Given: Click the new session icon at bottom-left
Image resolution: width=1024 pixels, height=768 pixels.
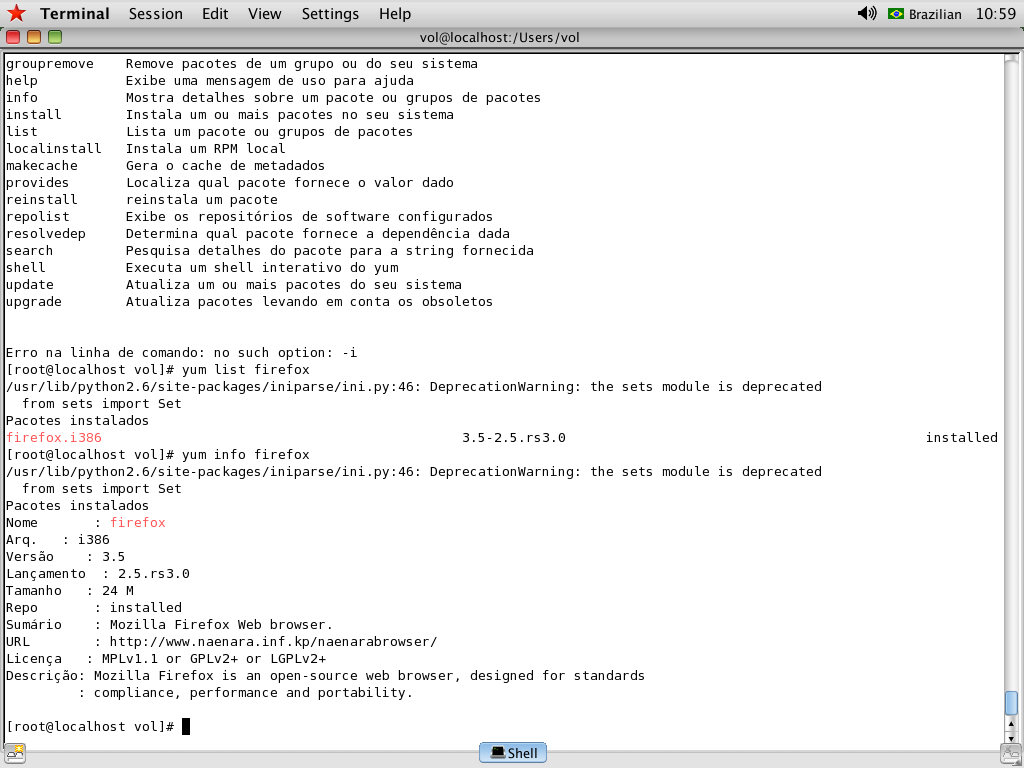Looking at the screenshot, I should pyautogui.click(x=14, y=753).
